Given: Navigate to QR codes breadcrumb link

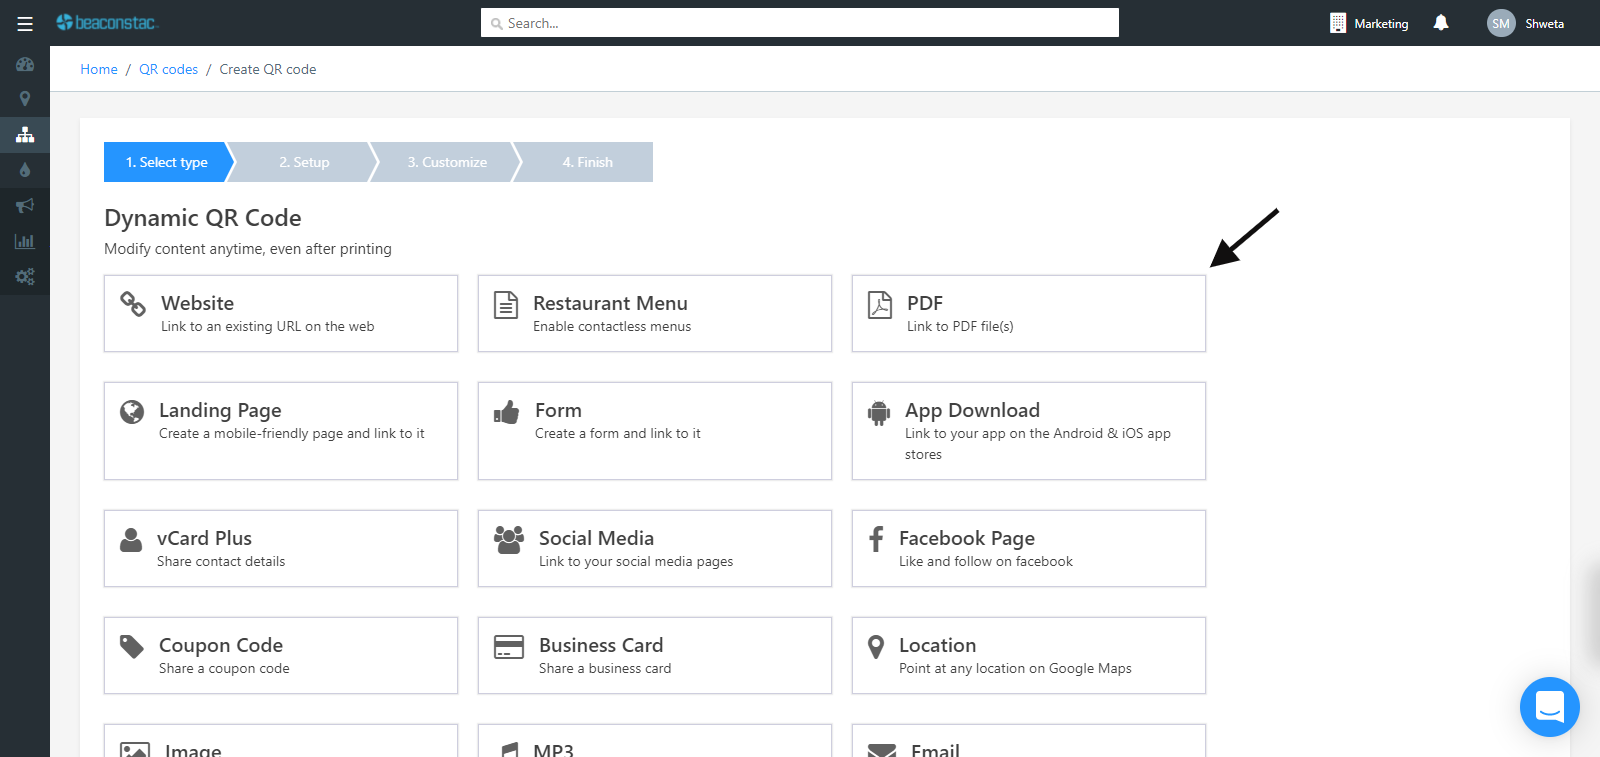Looking at the screenshot, I should point(168,69).
